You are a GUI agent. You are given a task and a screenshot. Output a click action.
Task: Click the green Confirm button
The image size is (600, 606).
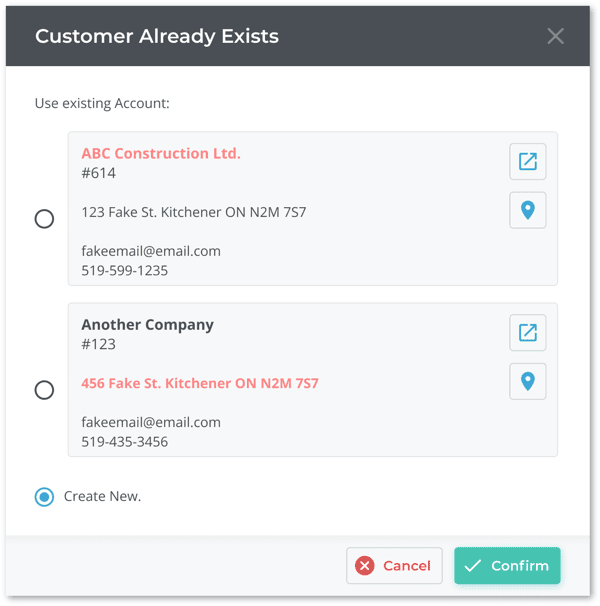pyautogui.click(x=507, y=566)
